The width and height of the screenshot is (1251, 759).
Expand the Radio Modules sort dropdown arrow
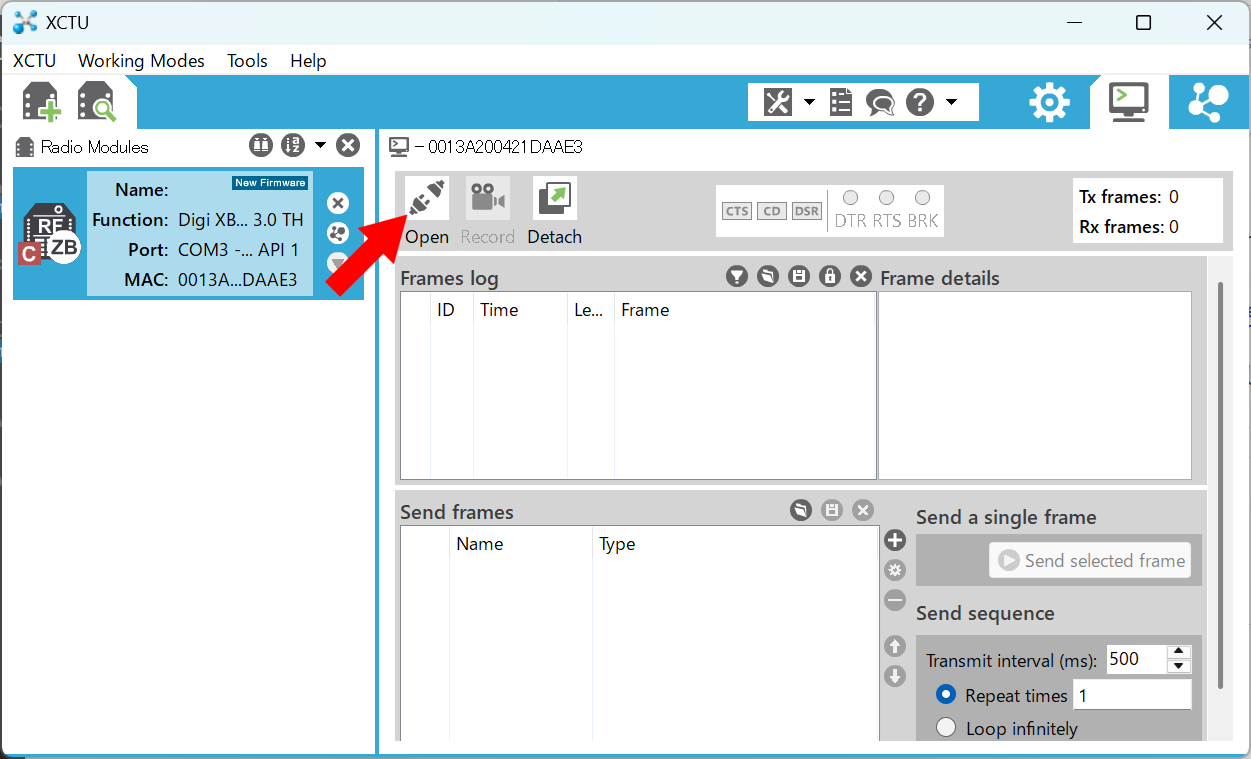tap(320, 146)
